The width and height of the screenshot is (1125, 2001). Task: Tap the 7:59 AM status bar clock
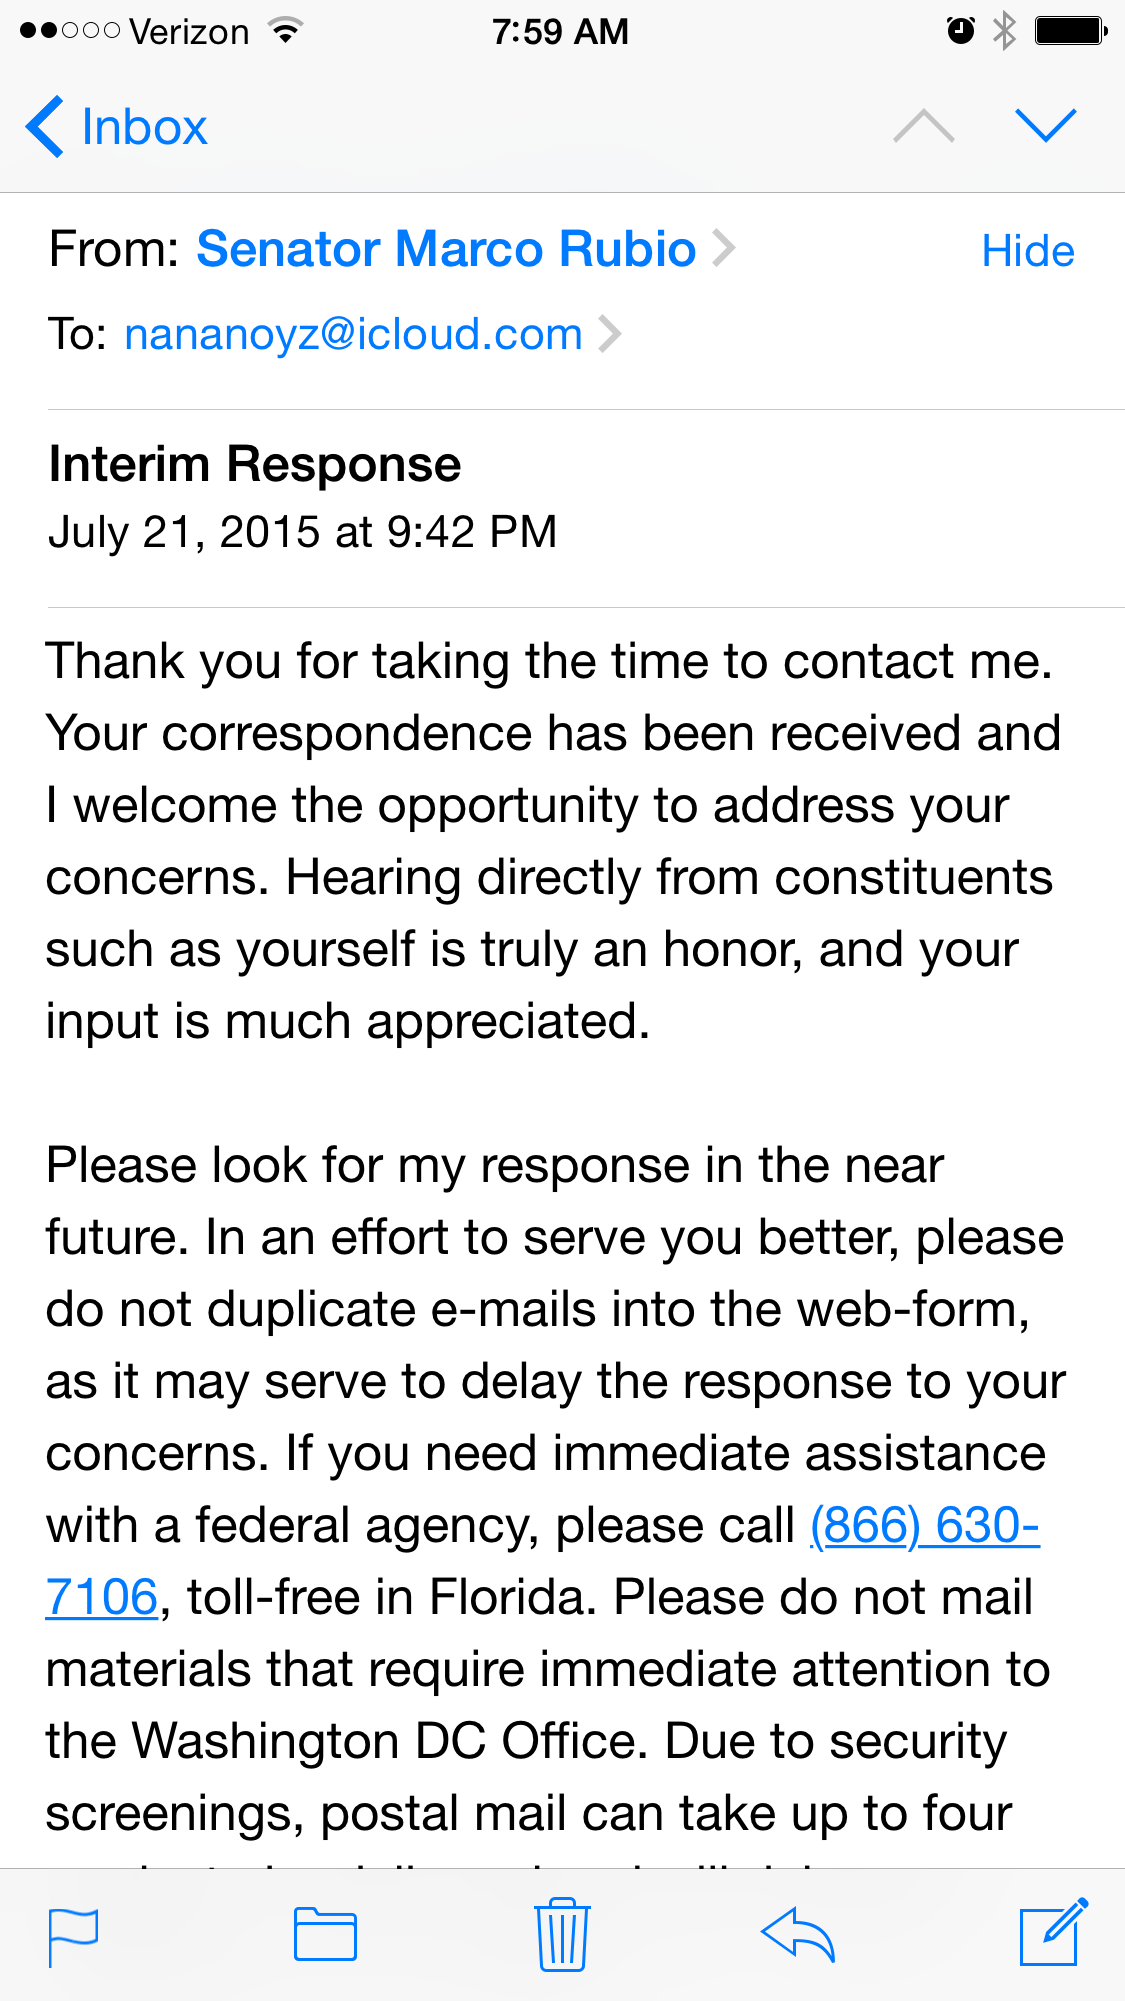tap(560, 31)
